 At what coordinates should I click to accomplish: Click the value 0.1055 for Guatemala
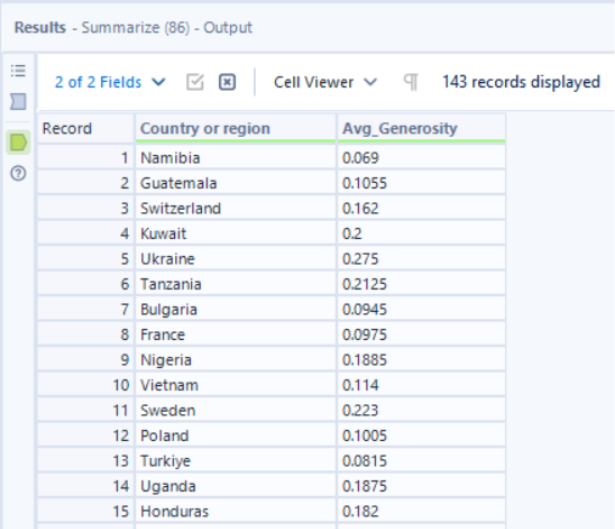pos(421,183)
